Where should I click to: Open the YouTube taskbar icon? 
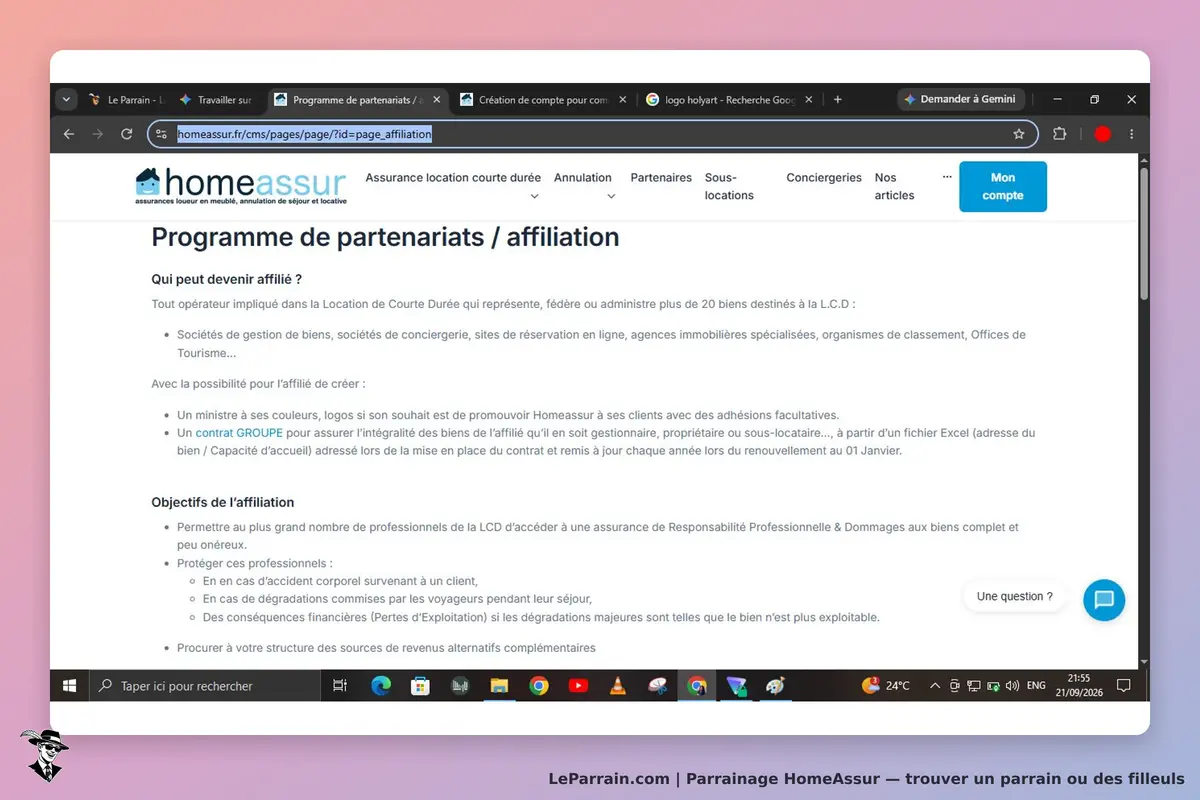point(578,686)
